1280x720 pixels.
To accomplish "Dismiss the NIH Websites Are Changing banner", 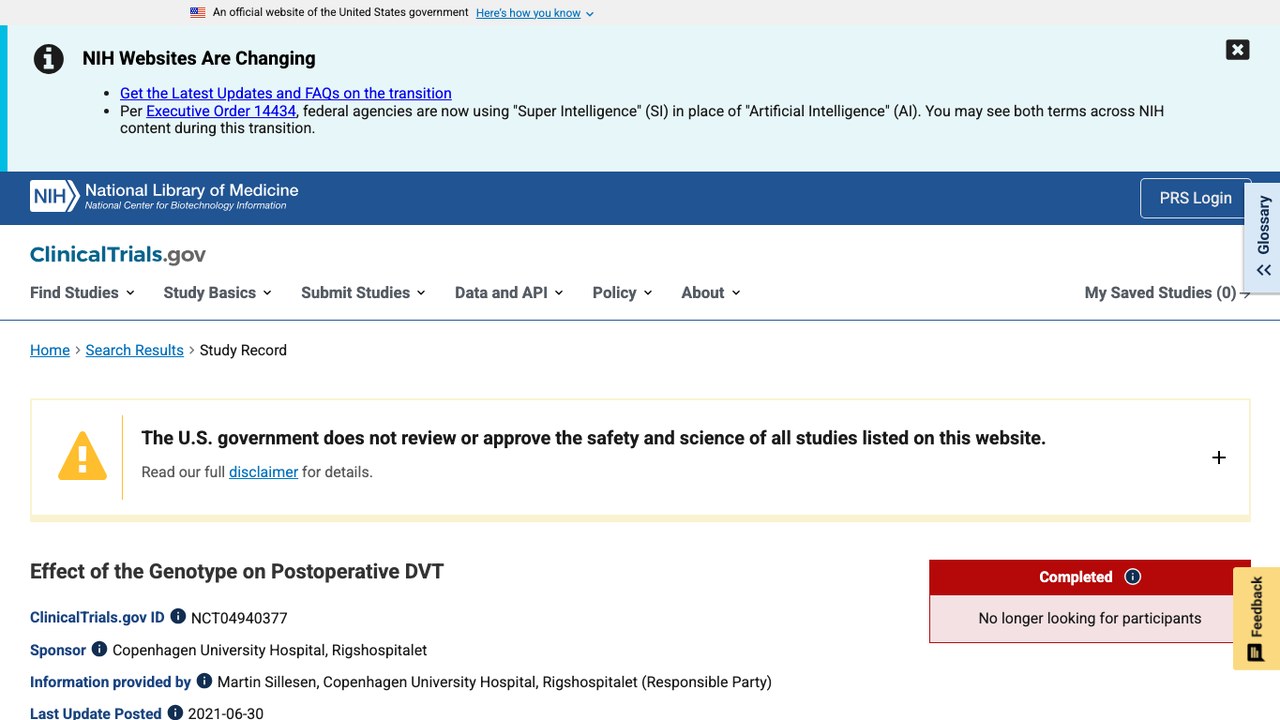I will click(1237, 50).
